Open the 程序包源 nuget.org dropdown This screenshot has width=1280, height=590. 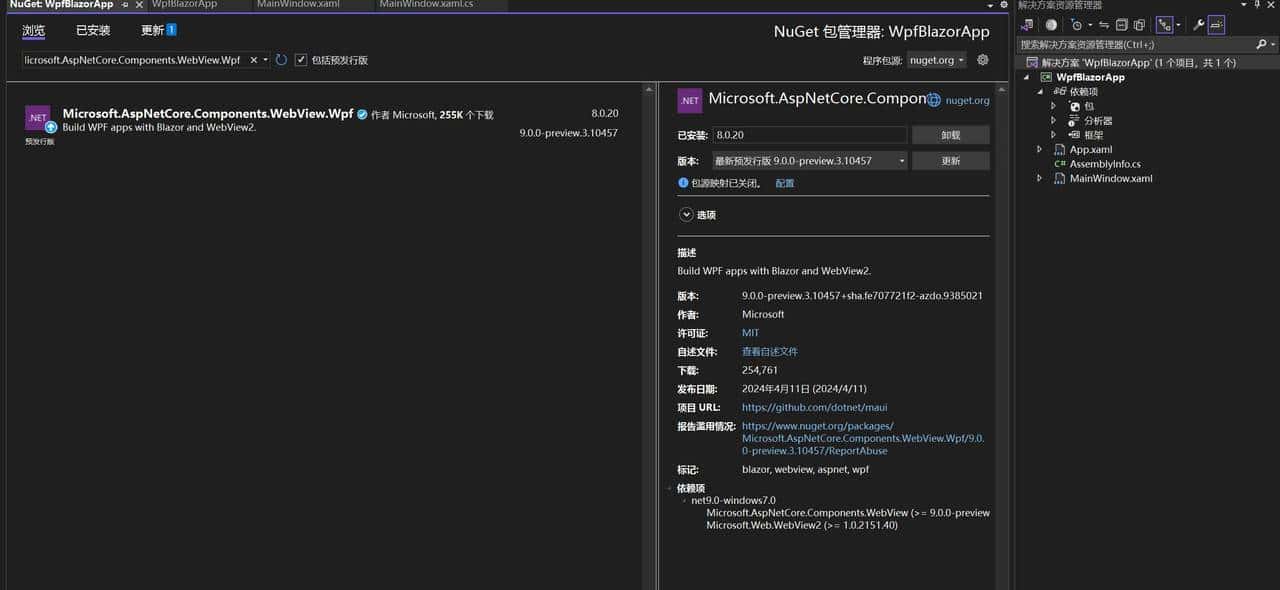tap(936, 59)
